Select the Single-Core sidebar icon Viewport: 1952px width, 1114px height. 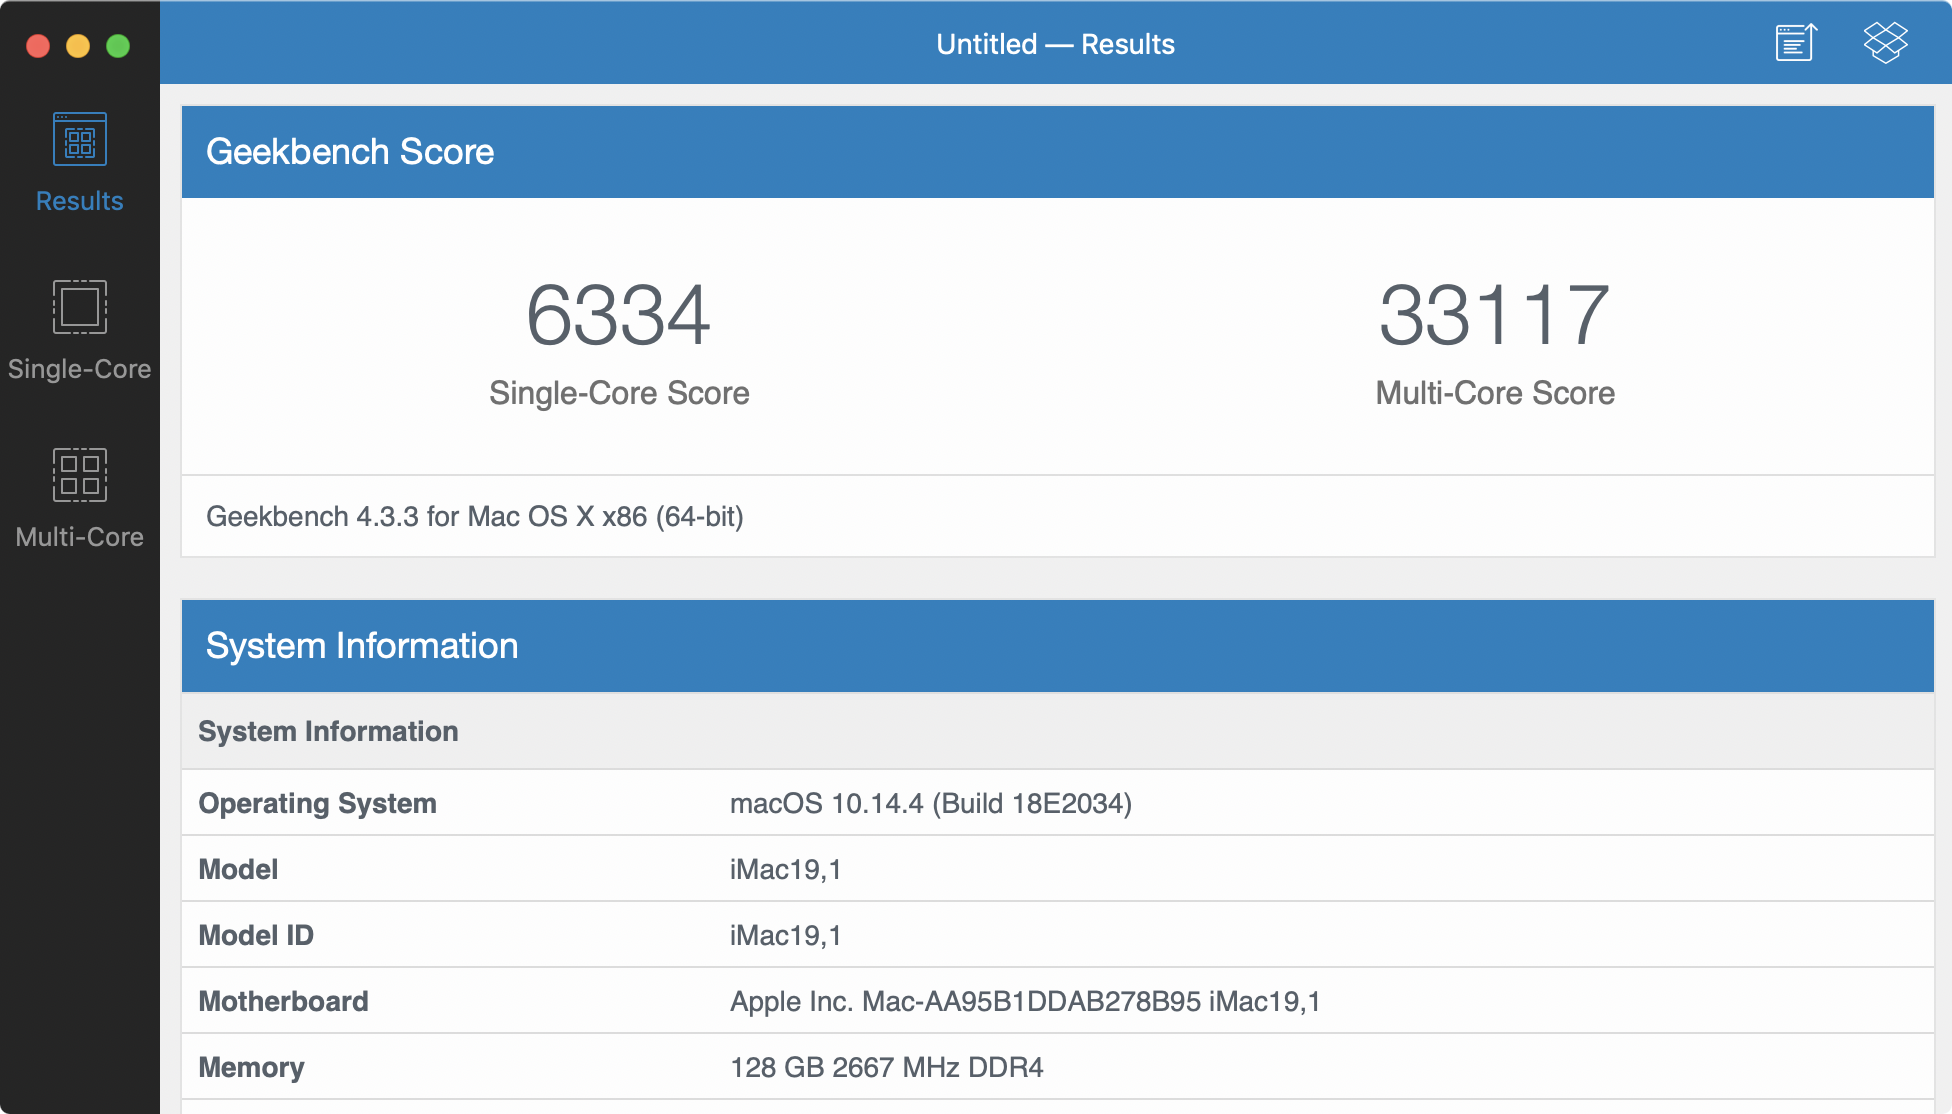coord(79,307)
